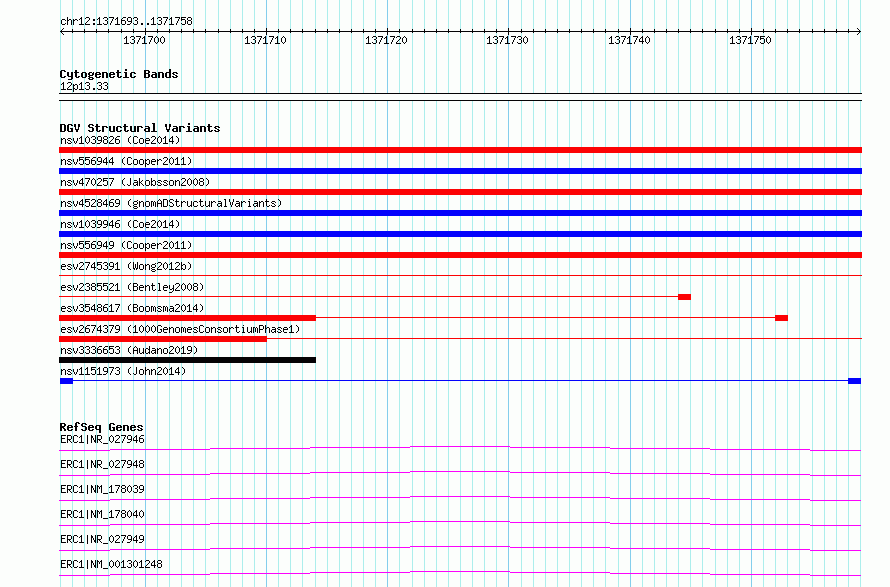890x587 pixels.
Task: Open nsv4528469 (gnomADStructuralVariants) label
Action: coord(171,203)
